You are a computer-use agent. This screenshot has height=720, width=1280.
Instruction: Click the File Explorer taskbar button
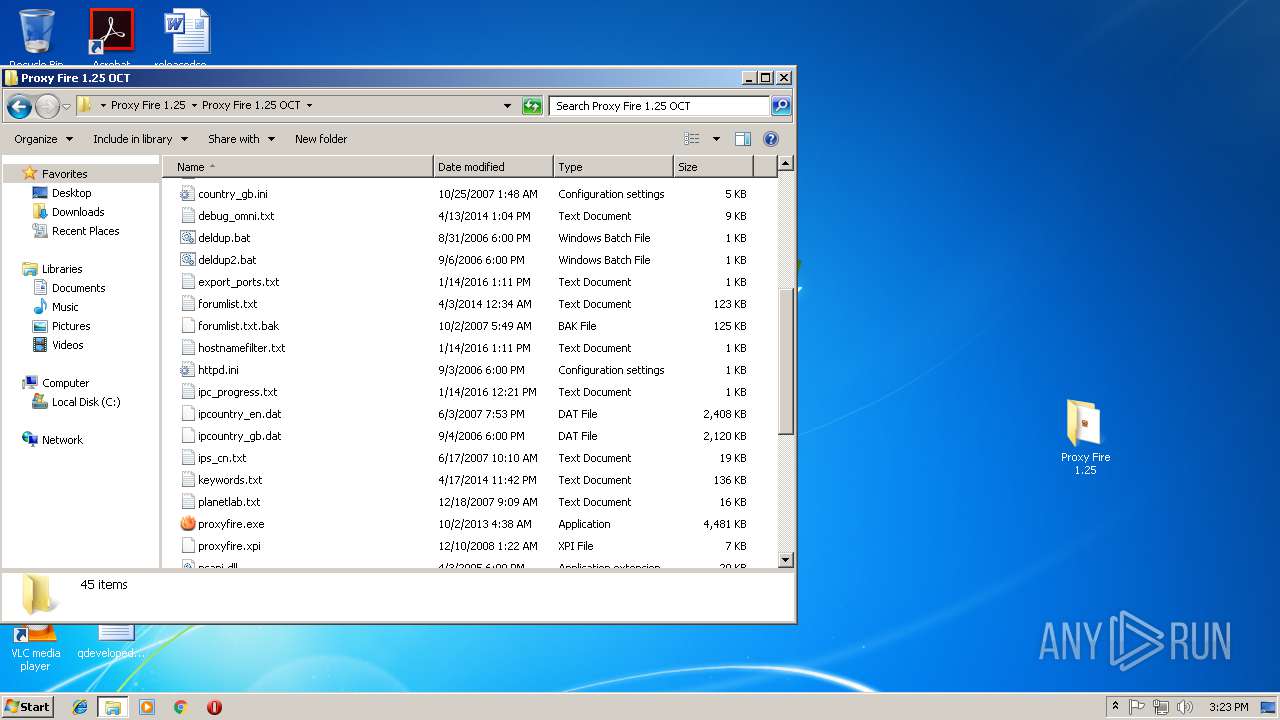click(113, 707)
